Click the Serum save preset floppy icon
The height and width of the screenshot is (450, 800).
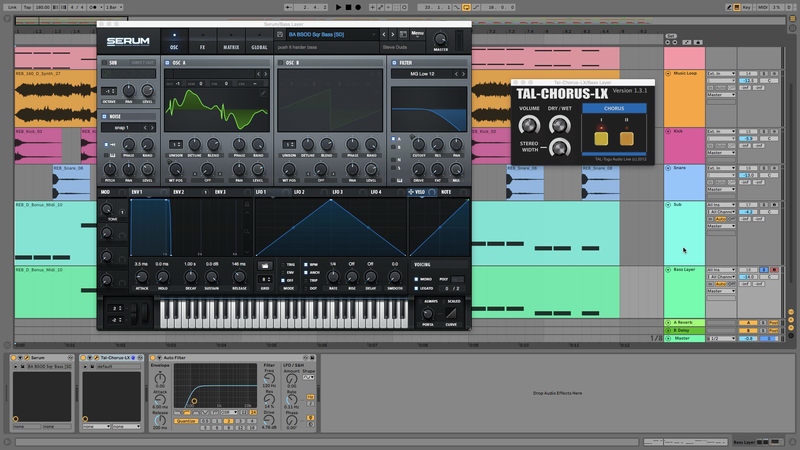pyautogui.click(x=280, y=34)
